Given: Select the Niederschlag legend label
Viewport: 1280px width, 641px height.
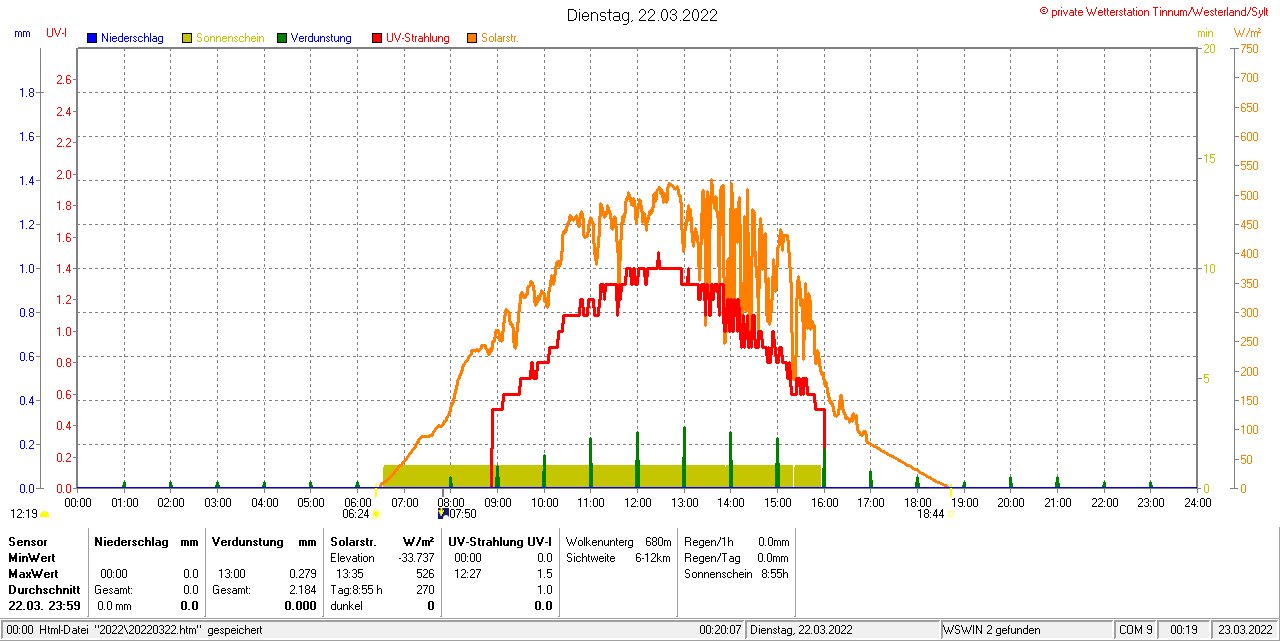Looking at the screenshot, I should pyautogui.click(x=132, y=38).
